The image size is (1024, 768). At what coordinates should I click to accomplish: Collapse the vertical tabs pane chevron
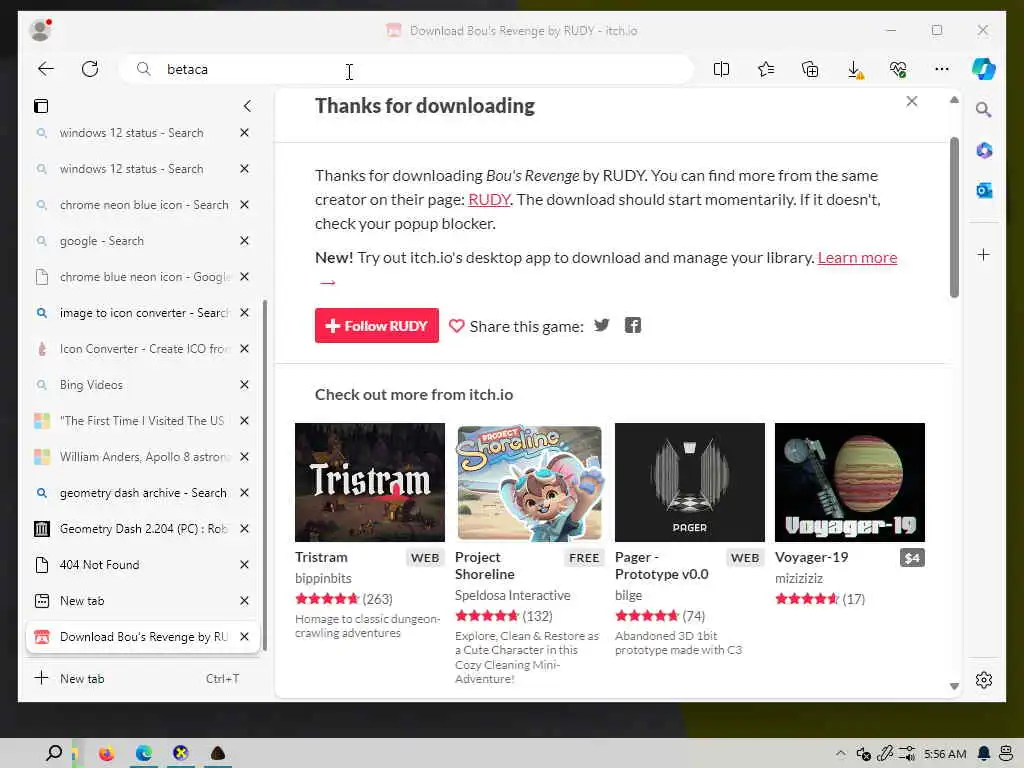(x=247, y=106)
